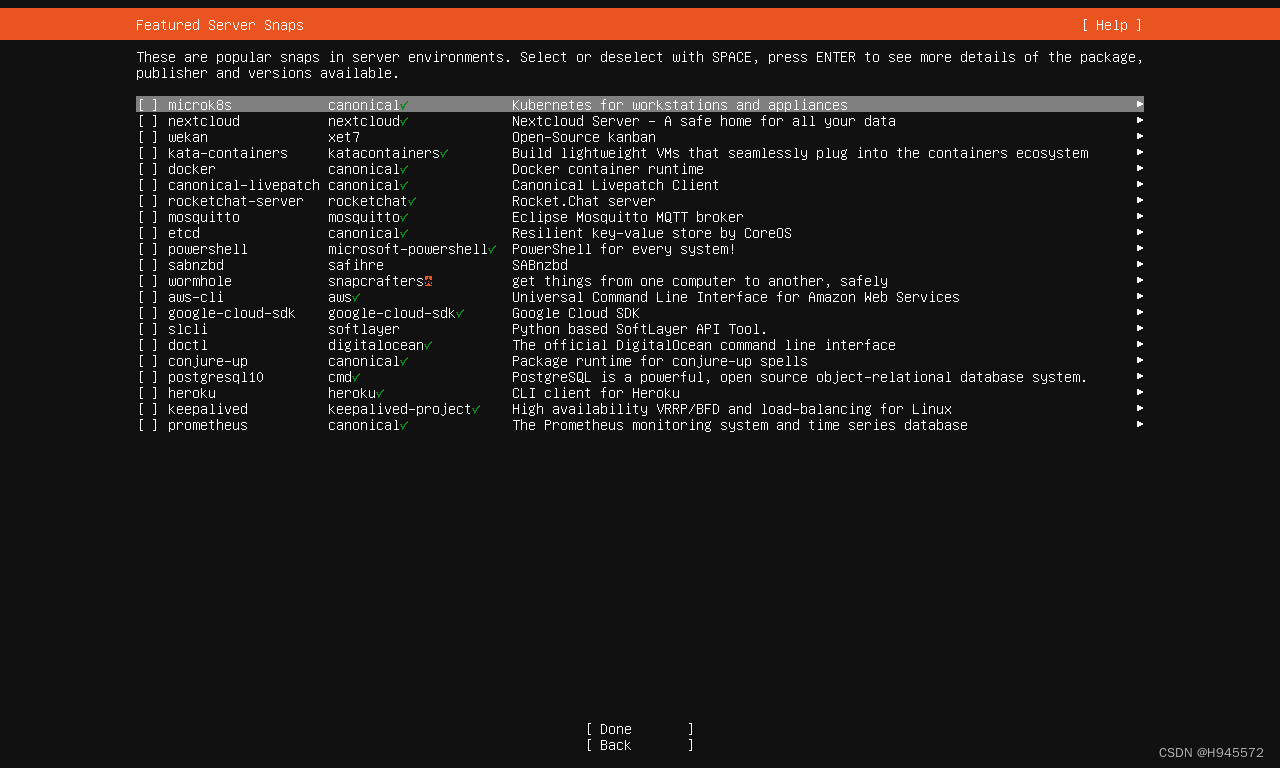Click the 'wormhole' snap name
Viewport: 1280px width, 768px height.
200,281
